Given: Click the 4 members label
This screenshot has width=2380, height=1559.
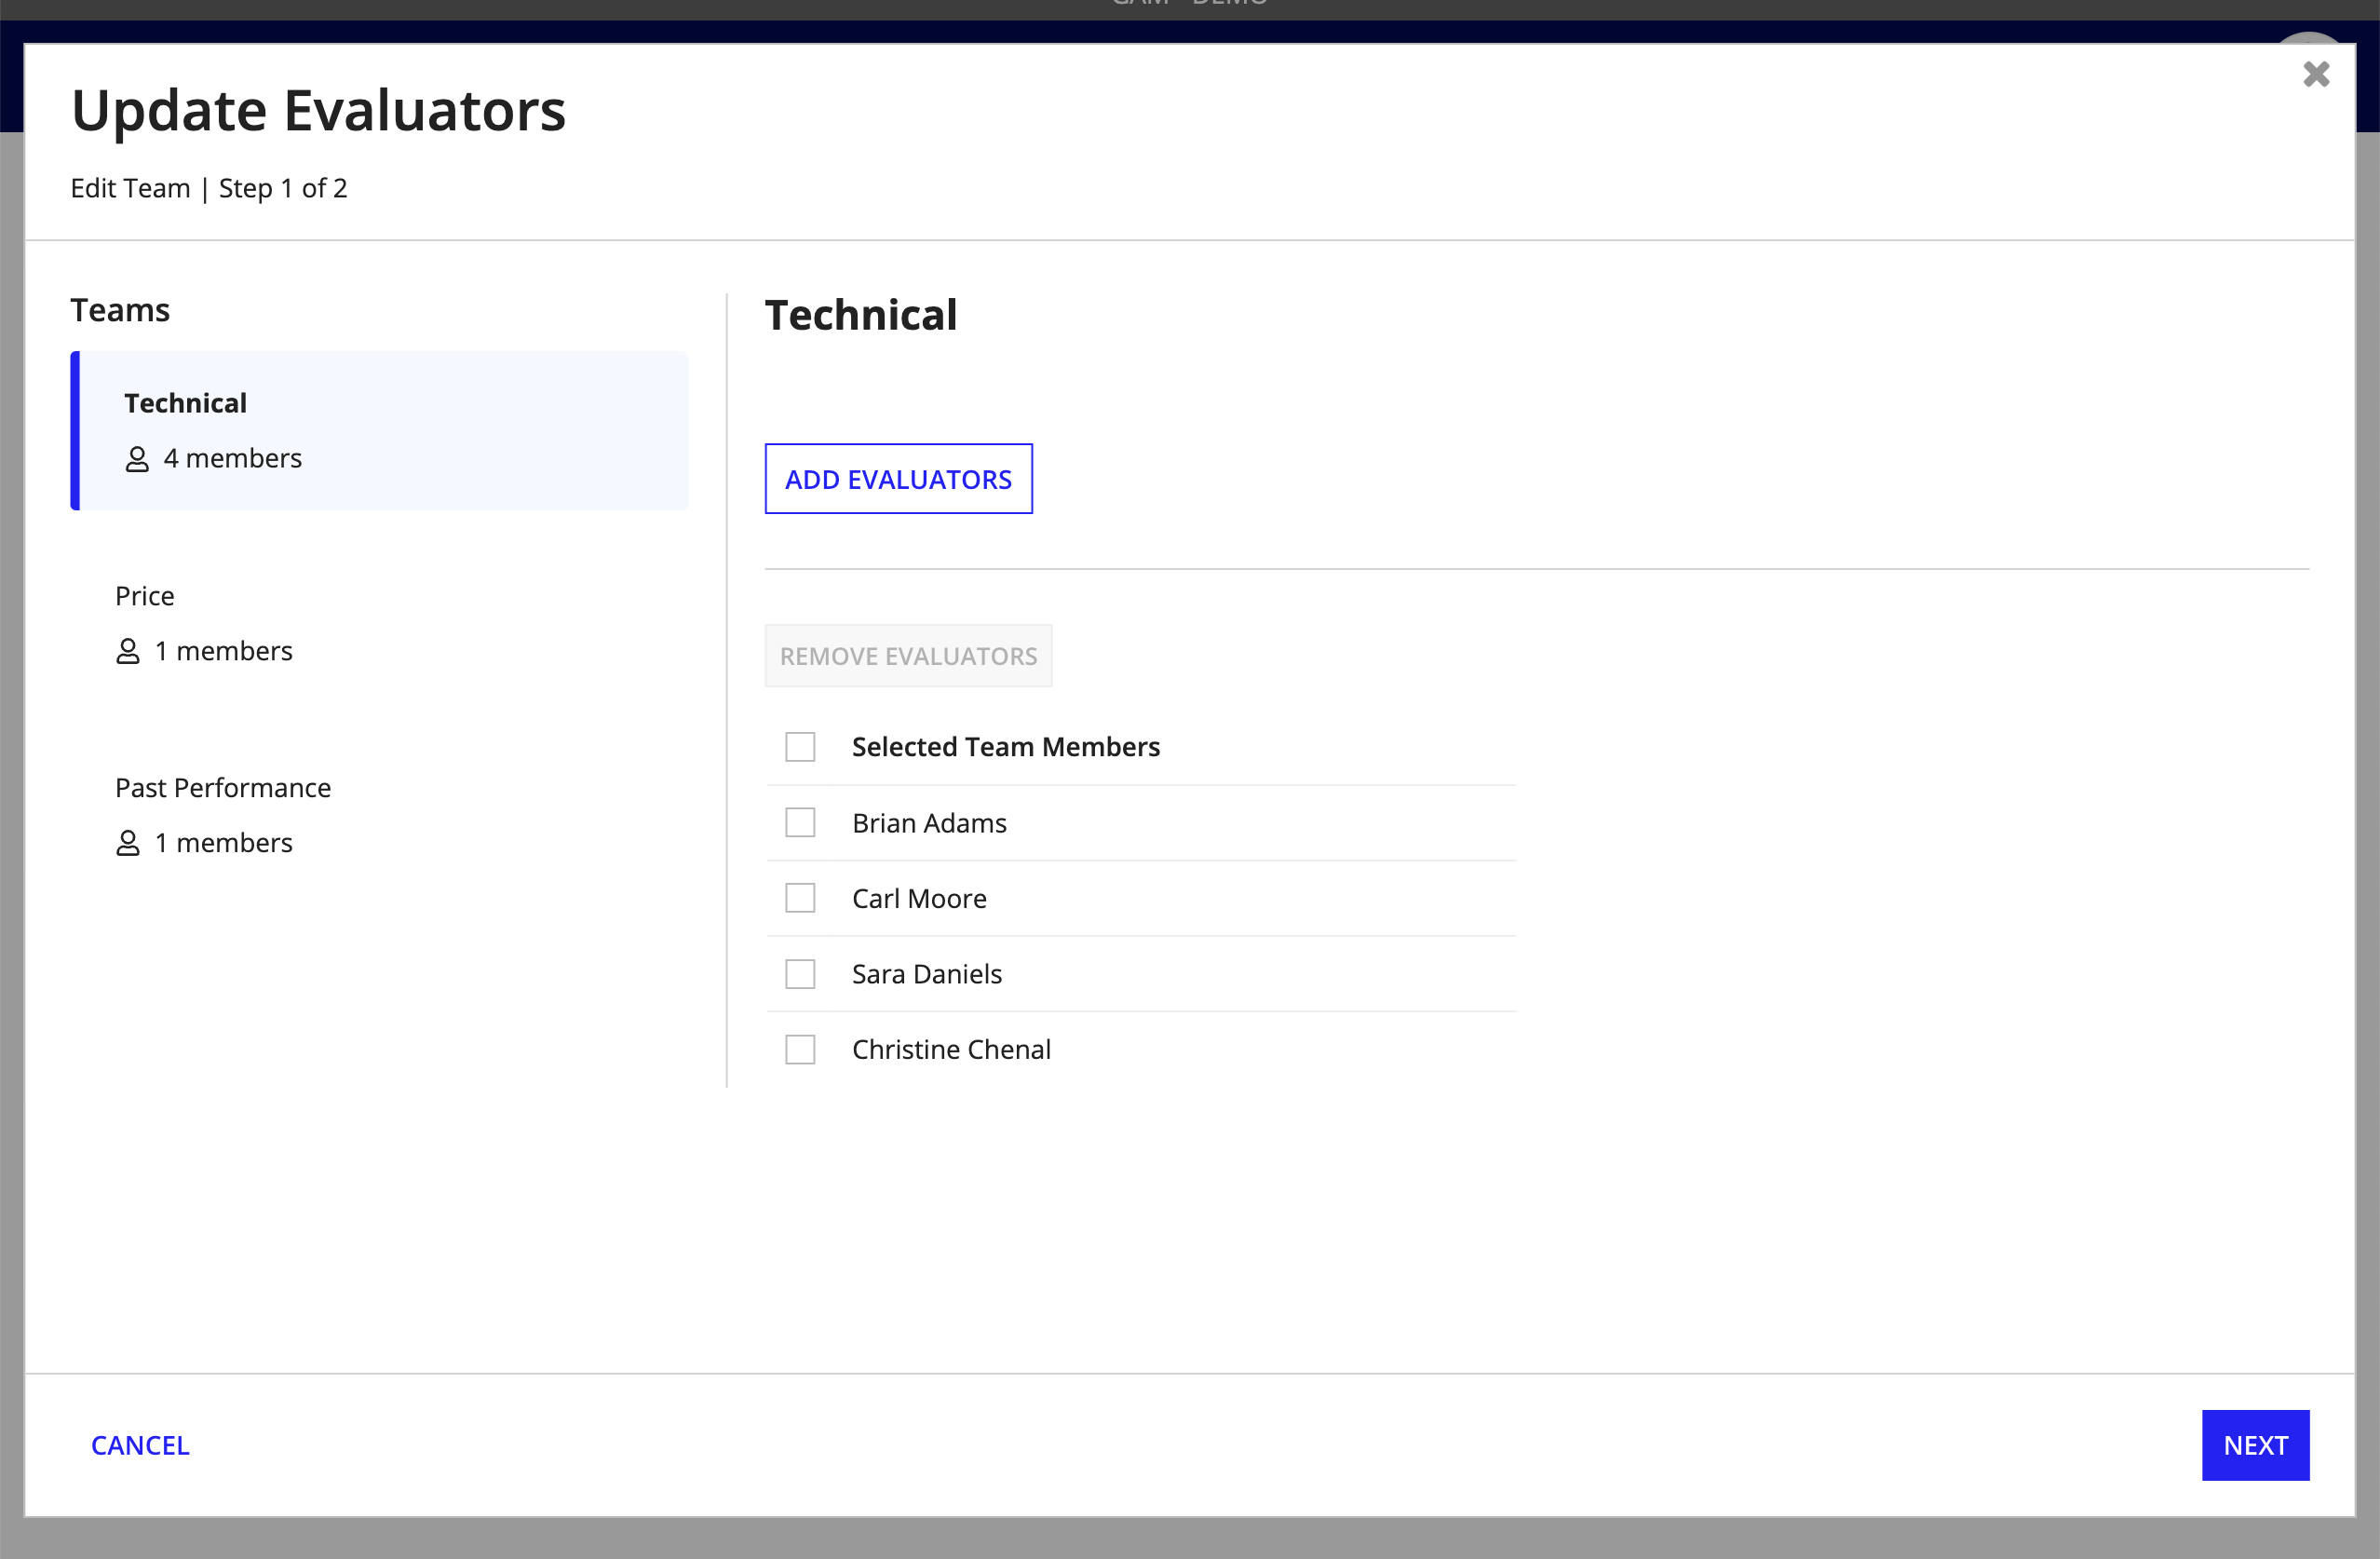Looking at the screenshot, I should 232,458.
